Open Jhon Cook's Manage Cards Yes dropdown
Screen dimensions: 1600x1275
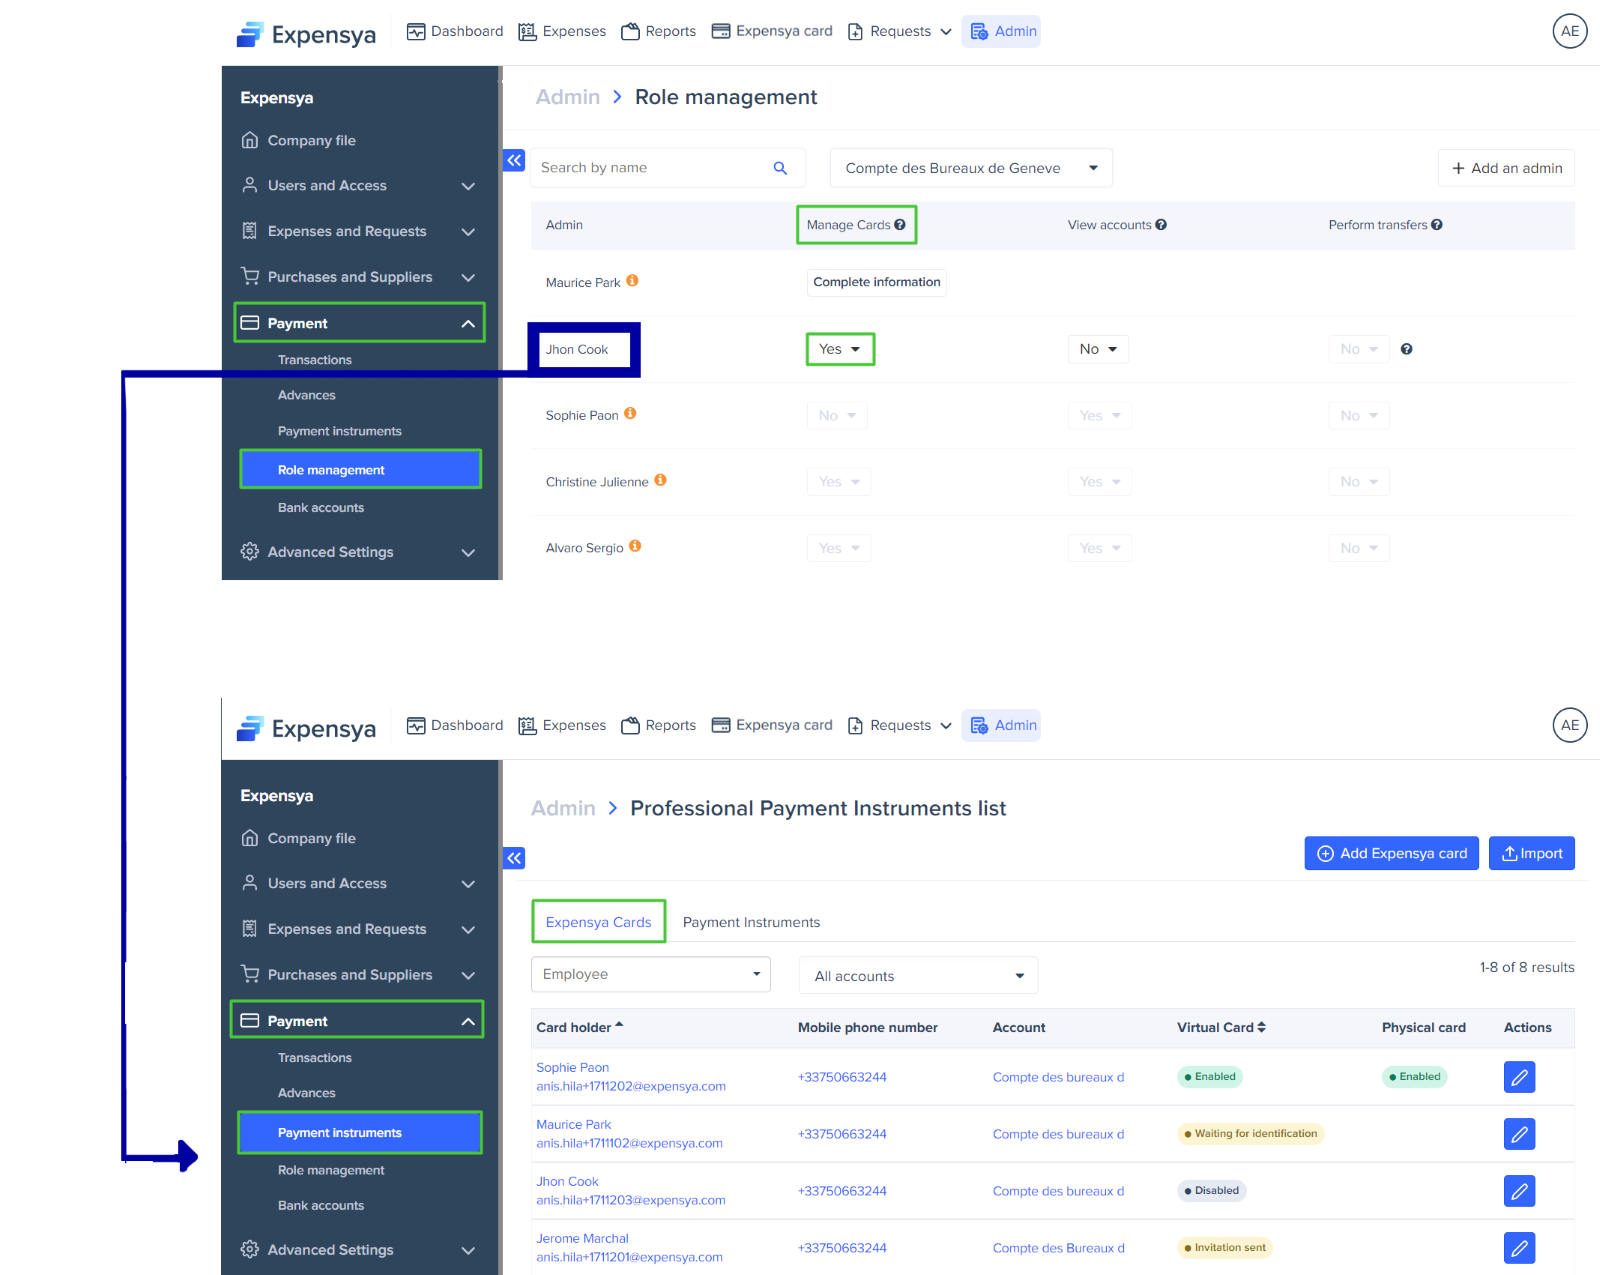coord(840,349)
